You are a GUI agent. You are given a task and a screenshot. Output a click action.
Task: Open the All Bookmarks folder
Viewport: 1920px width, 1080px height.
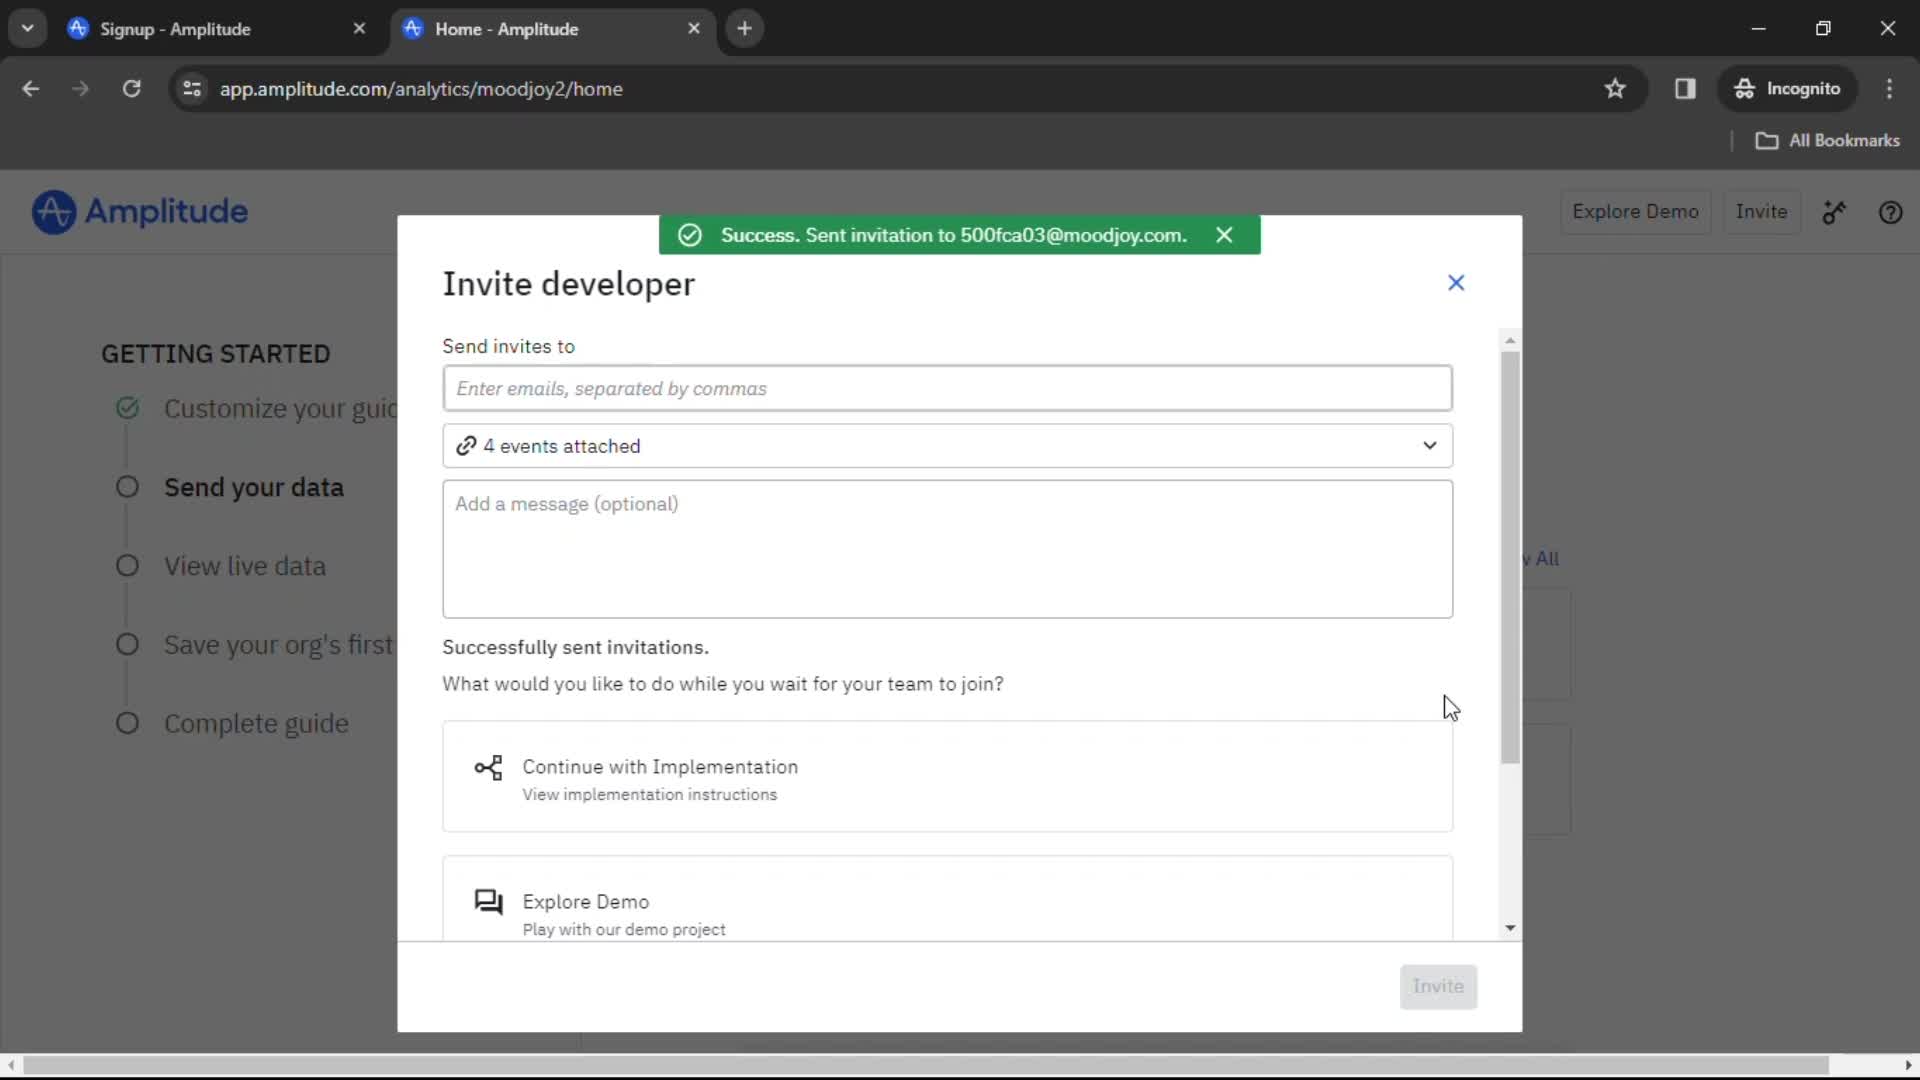point(1827,141)
